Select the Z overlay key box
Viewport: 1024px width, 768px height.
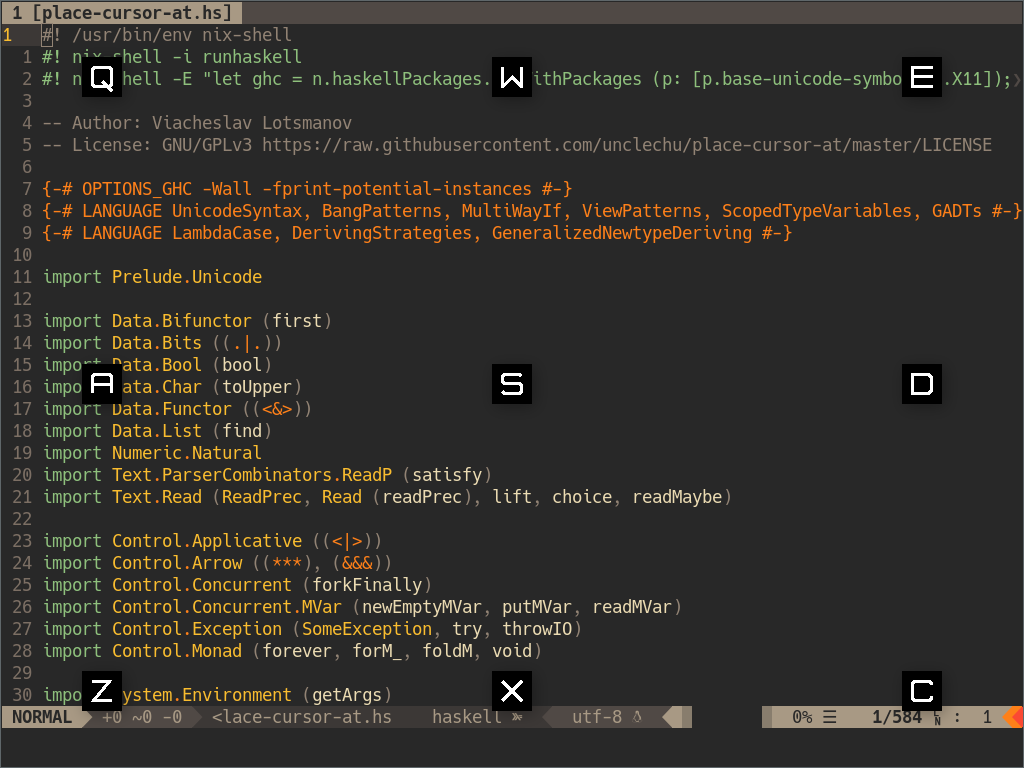102,691
